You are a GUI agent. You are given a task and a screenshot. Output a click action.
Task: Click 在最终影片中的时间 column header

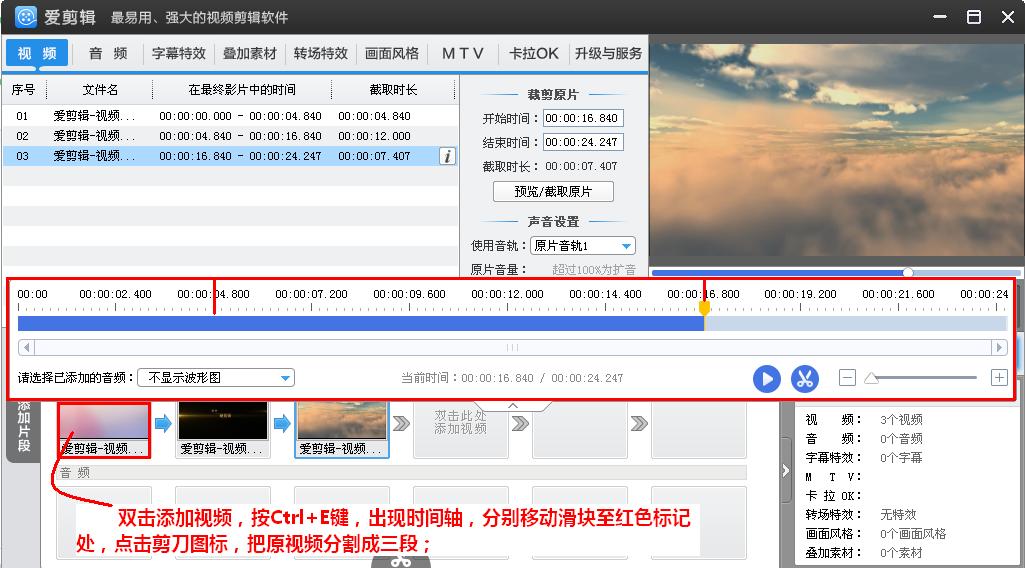pos(242,90)
